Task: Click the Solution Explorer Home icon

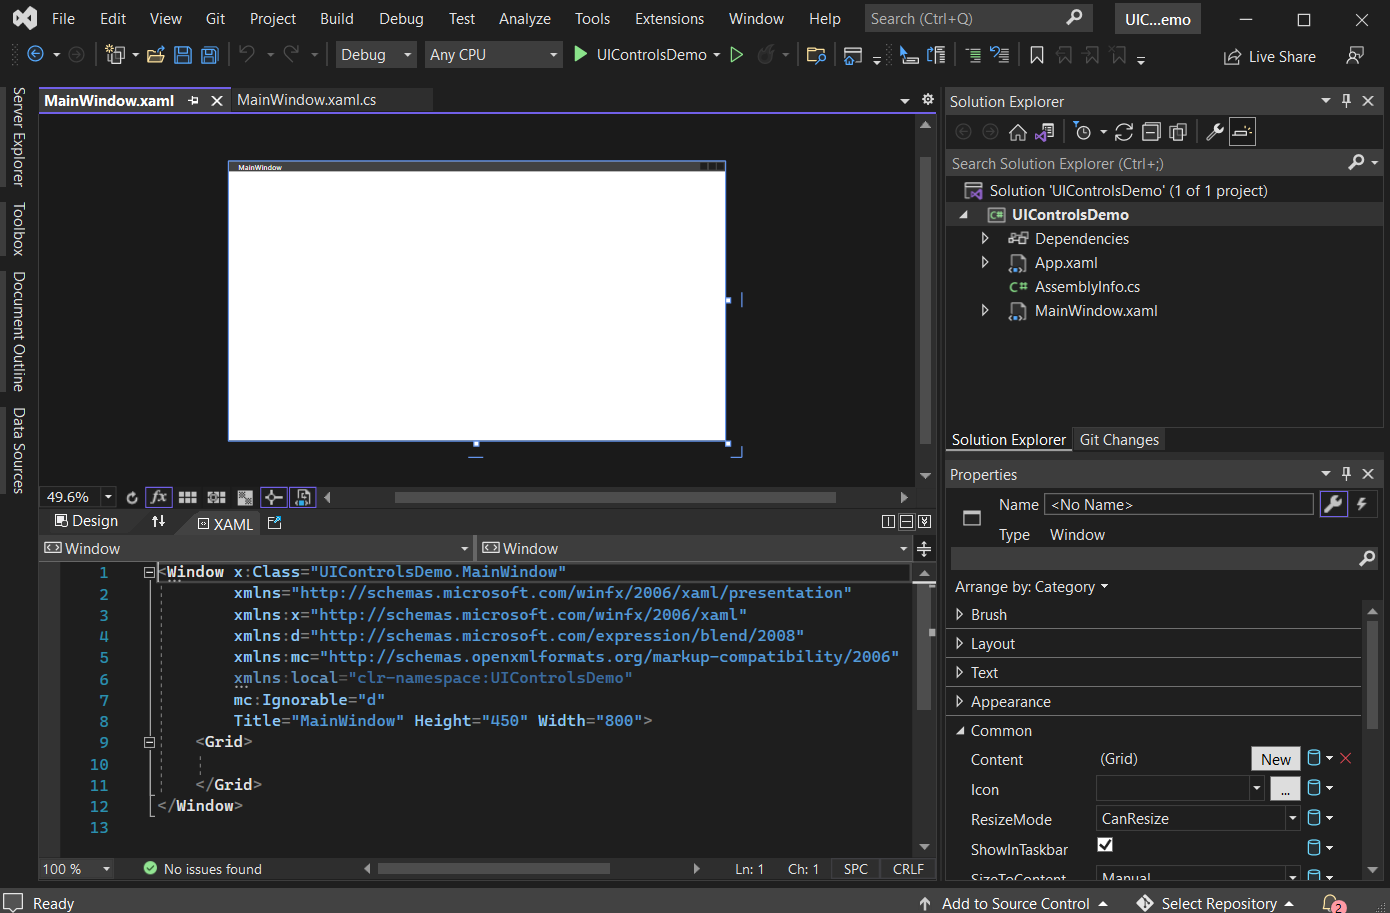Action: [1018, 132]
